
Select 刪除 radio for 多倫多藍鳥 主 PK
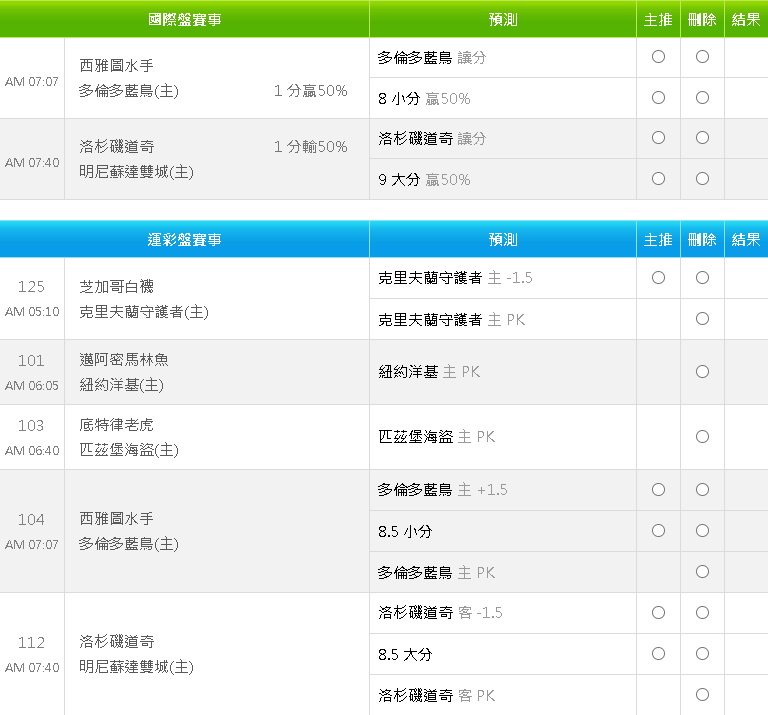tap(702, 572)
